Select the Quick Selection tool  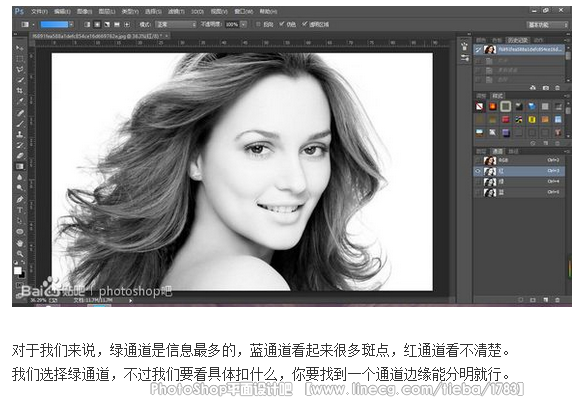pos(19,80)
